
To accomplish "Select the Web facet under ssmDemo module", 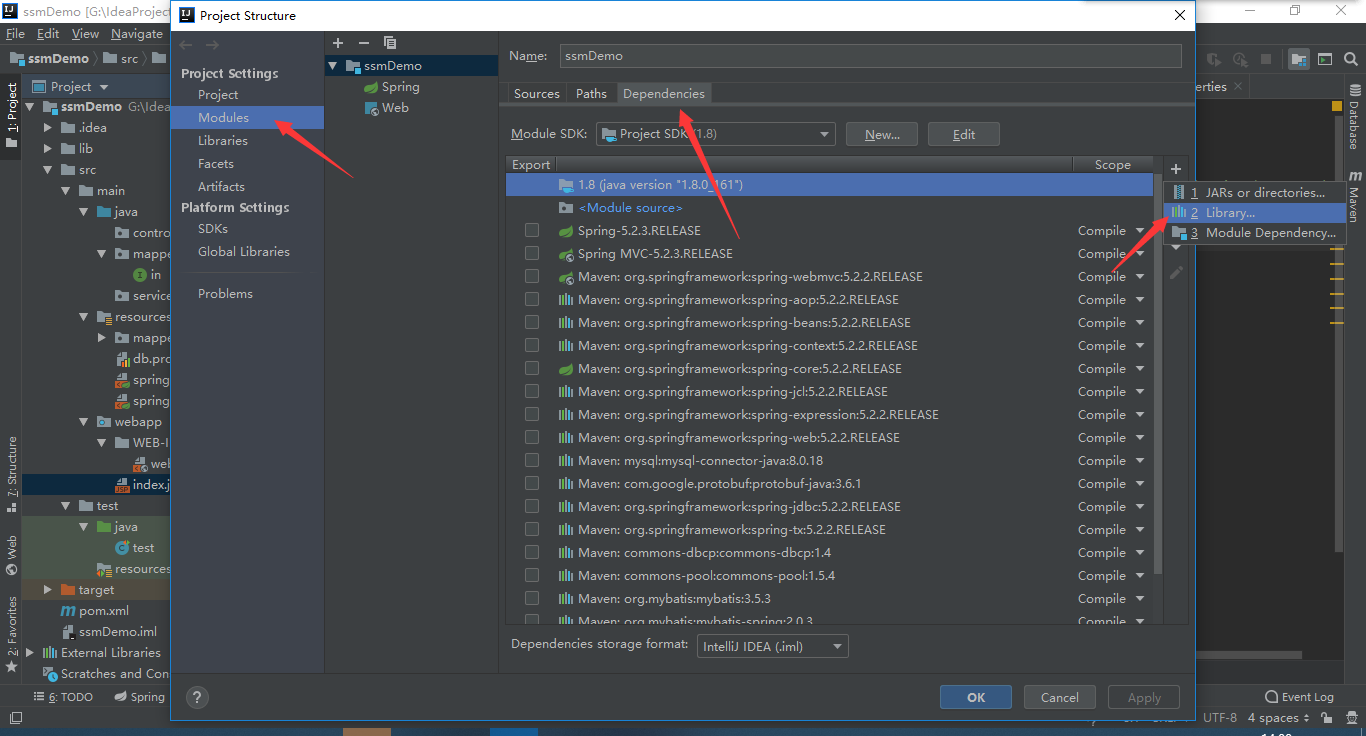I will coord(386,108).
